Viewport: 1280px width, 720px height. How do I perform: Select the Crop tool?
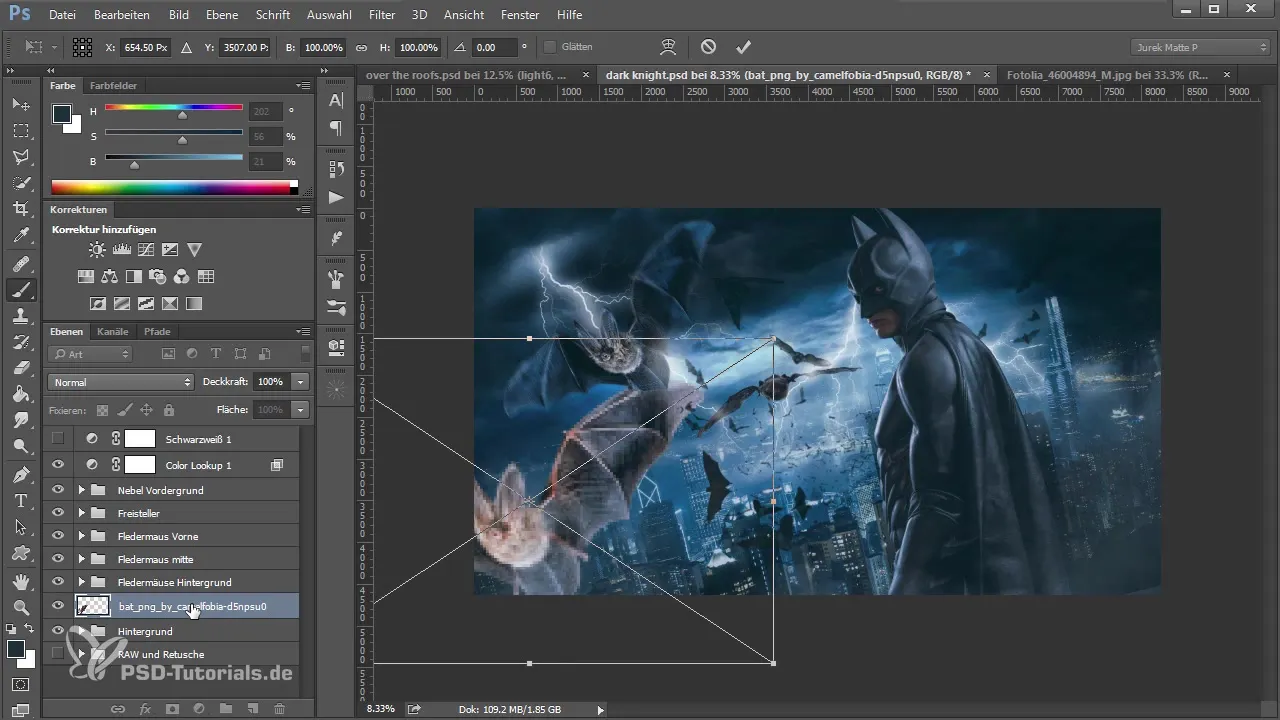coord(21,209)
